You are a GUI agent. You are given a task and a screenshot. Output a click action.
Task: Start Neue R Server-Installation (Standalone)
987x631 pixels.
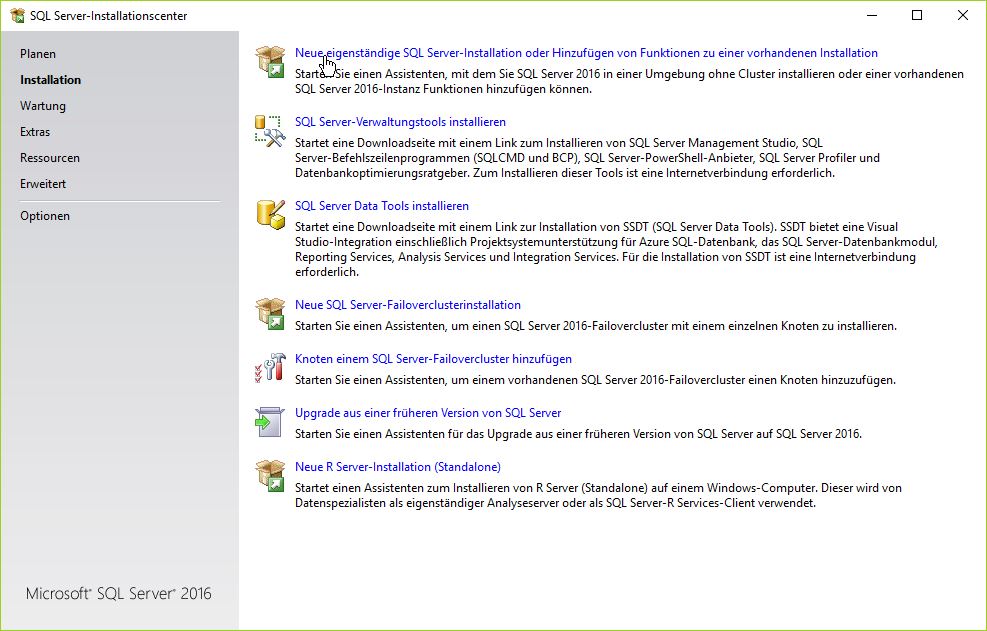point(398,467)
